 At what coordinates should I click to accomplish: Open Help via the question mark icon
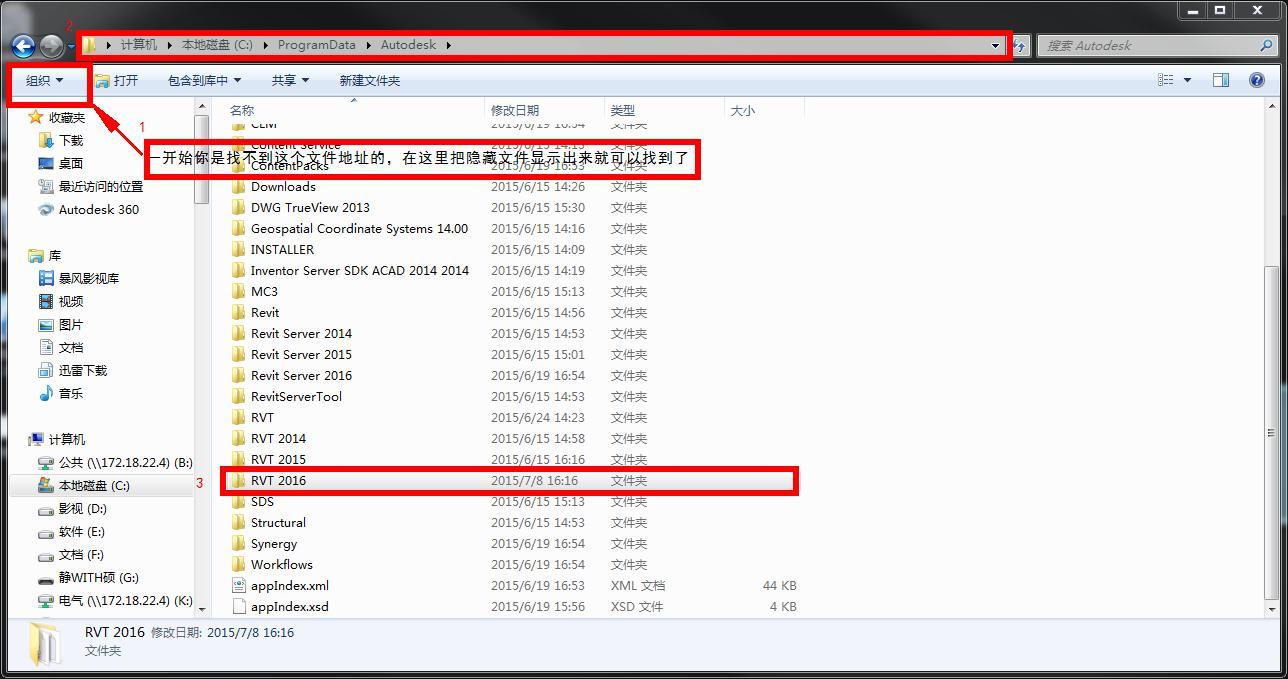tap(1257, 79)
